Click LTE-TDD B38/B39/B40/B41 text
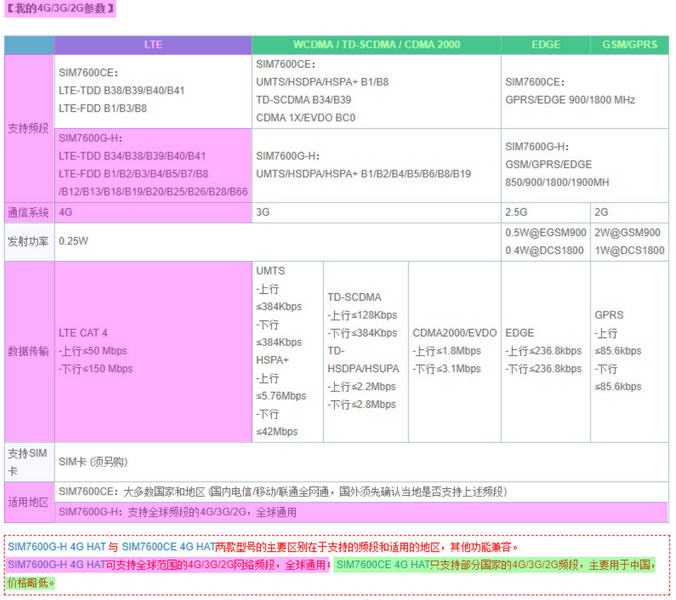The width and height of the screenshot is (676, 600). click(x=122, y=91)
